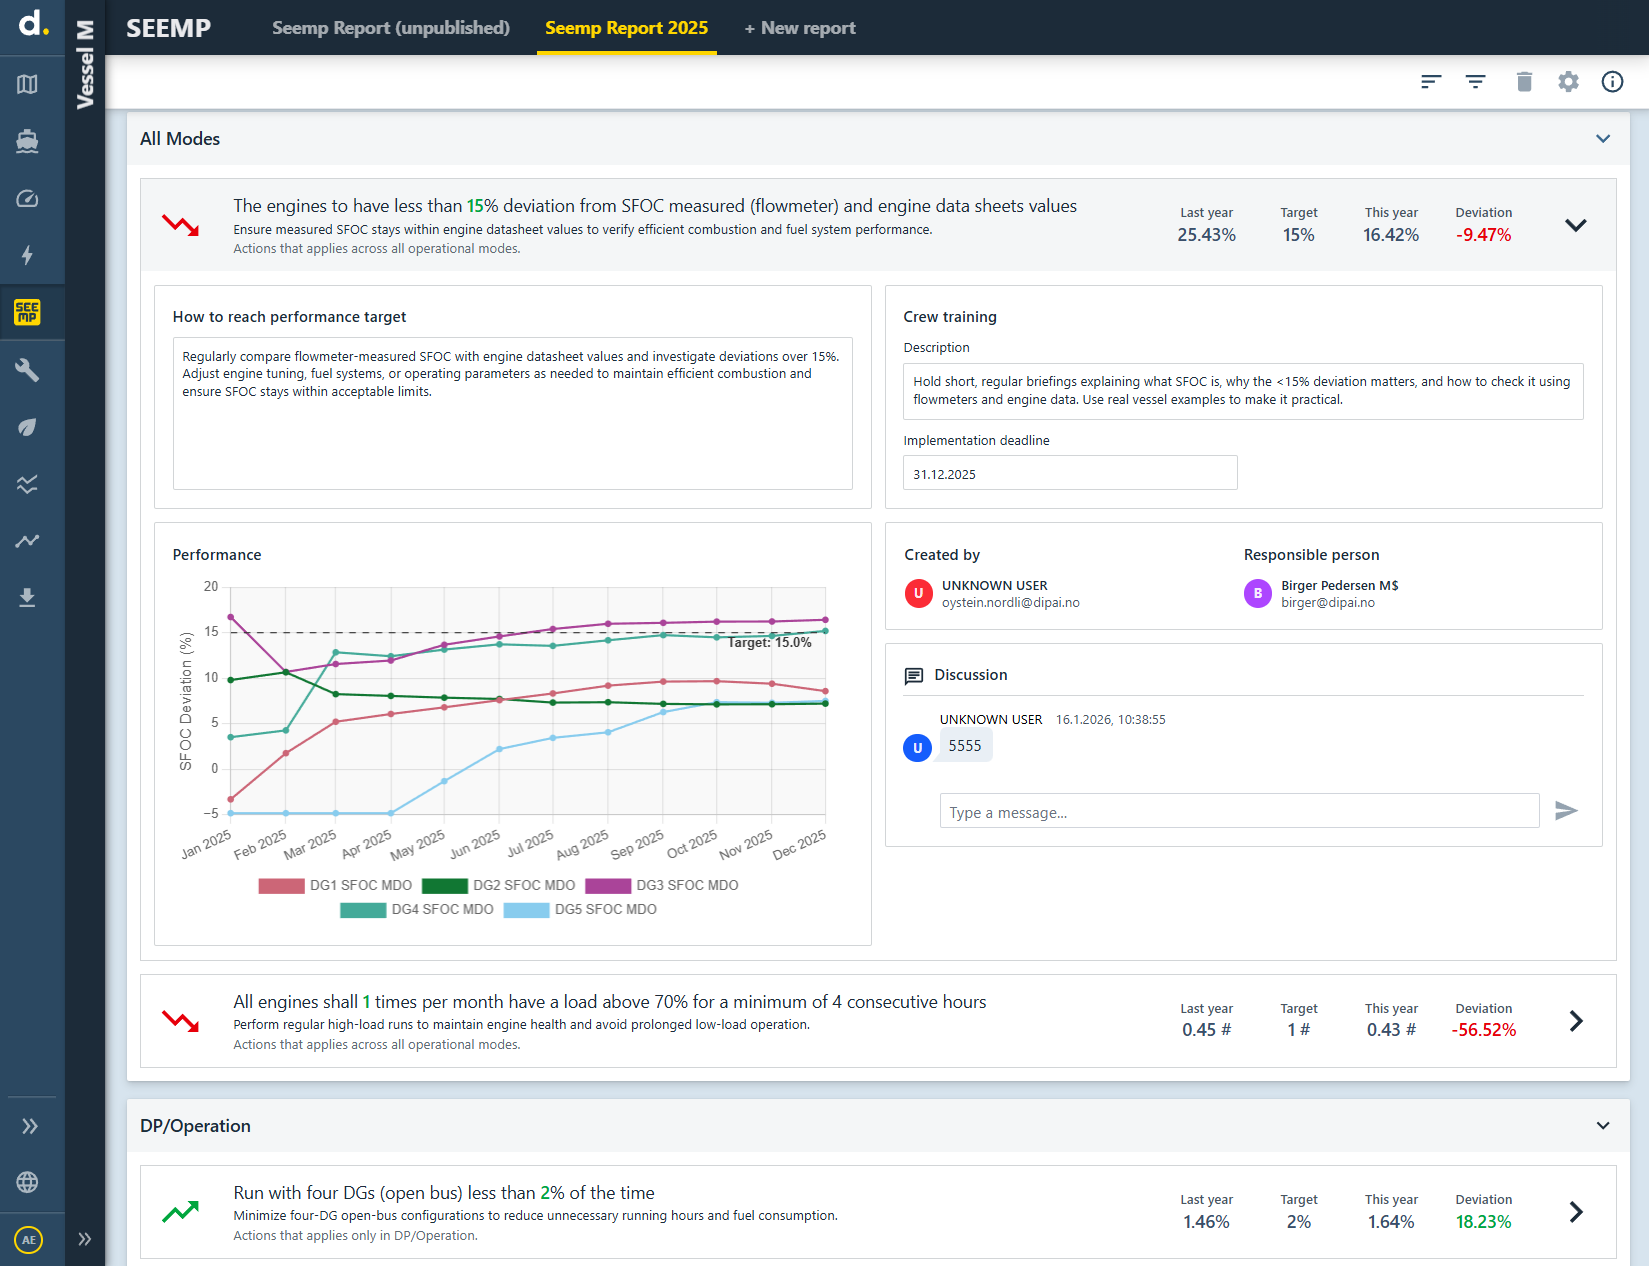The image size is (1649, 1266).
Task: Click the -56.52% deviation value
Action: tap(1484, 1030)
